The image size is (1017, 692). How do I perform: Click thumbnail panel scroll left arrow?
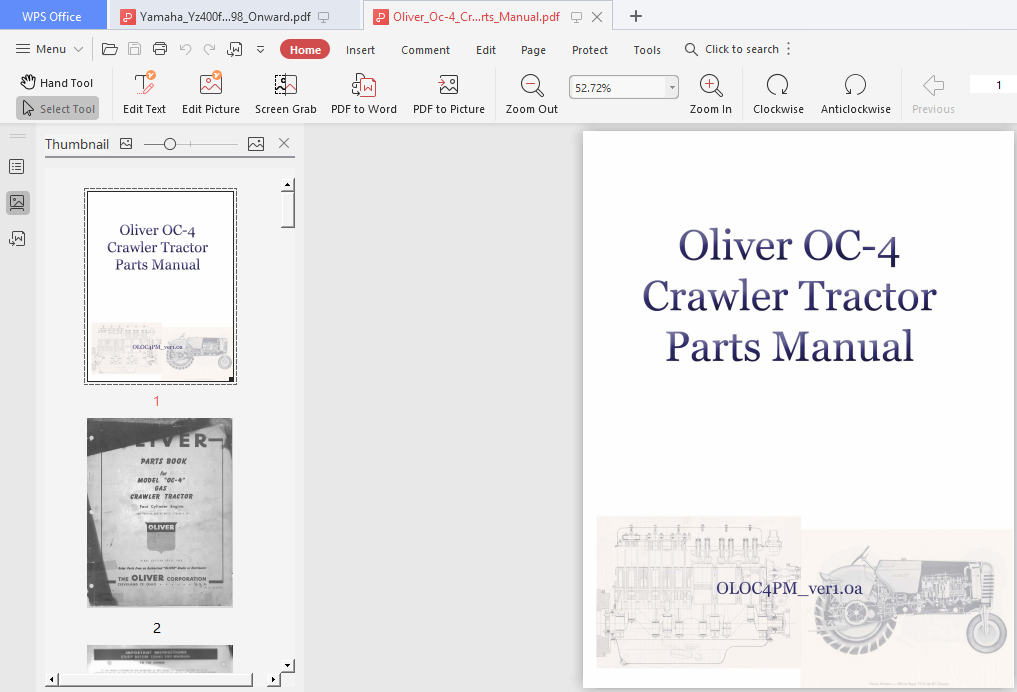coord(52,680)
